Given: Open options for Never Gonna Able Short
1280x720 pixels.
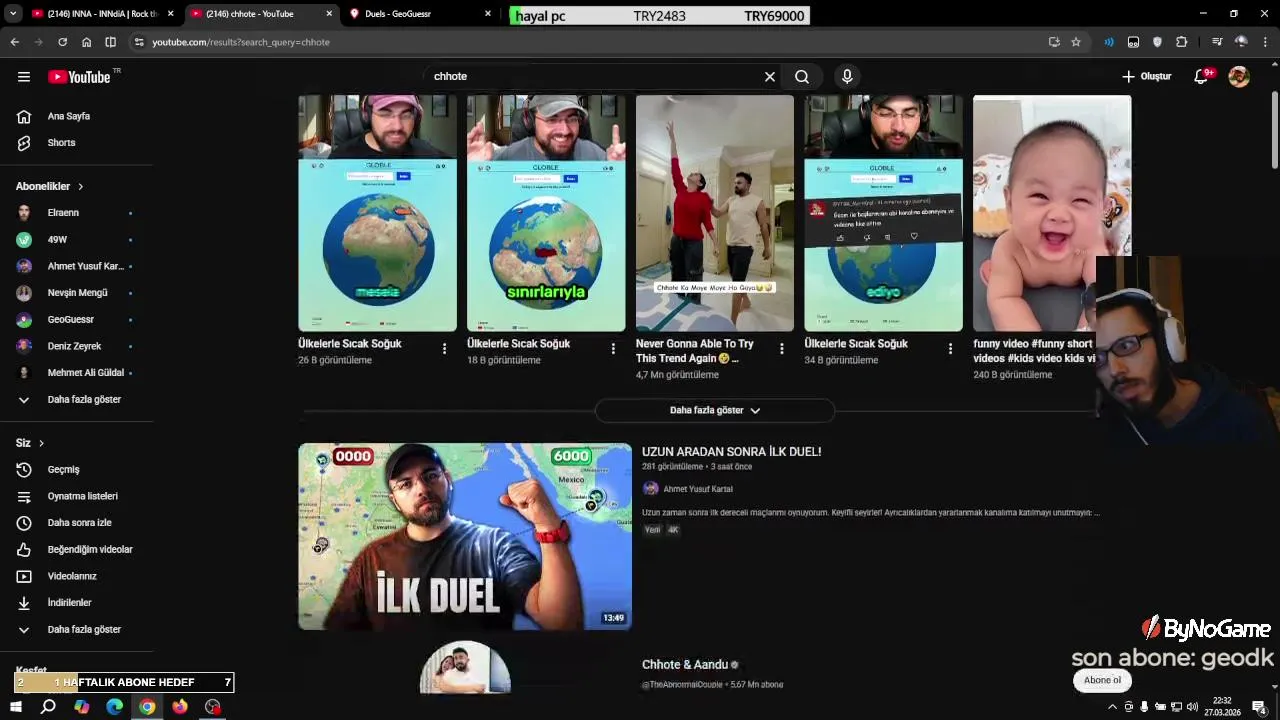Looking at the screenshot, I should tap(782, 348).
